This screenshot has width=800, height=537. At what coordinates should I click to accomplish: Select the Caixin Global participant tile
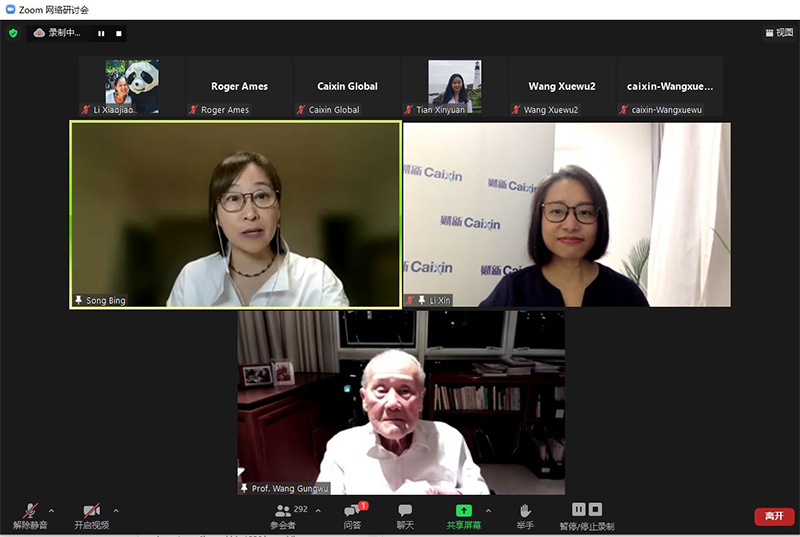tap(347, 86)
